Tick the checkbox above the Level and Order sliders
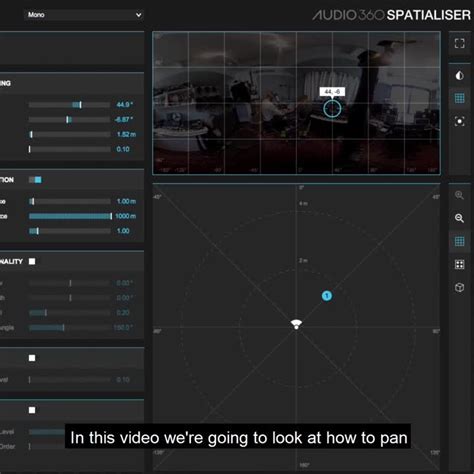Screen dimensions: 474x474 click(x=32, y=410)
